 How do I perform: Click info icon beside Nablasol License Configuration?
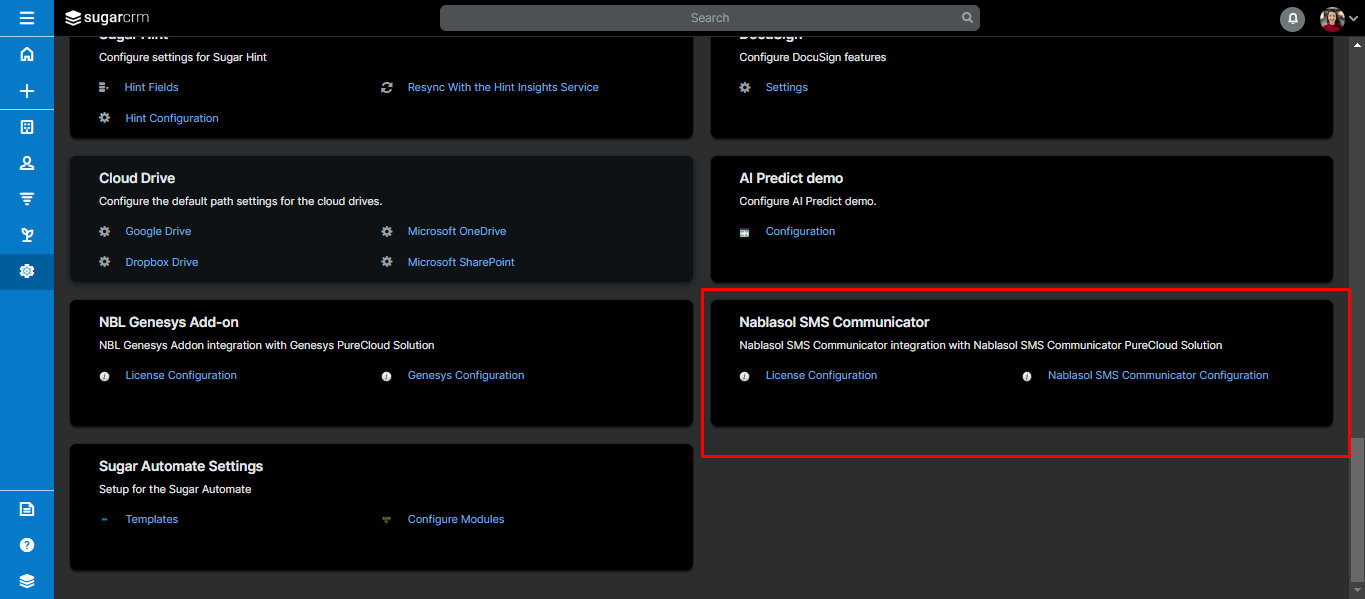(744, 377)
